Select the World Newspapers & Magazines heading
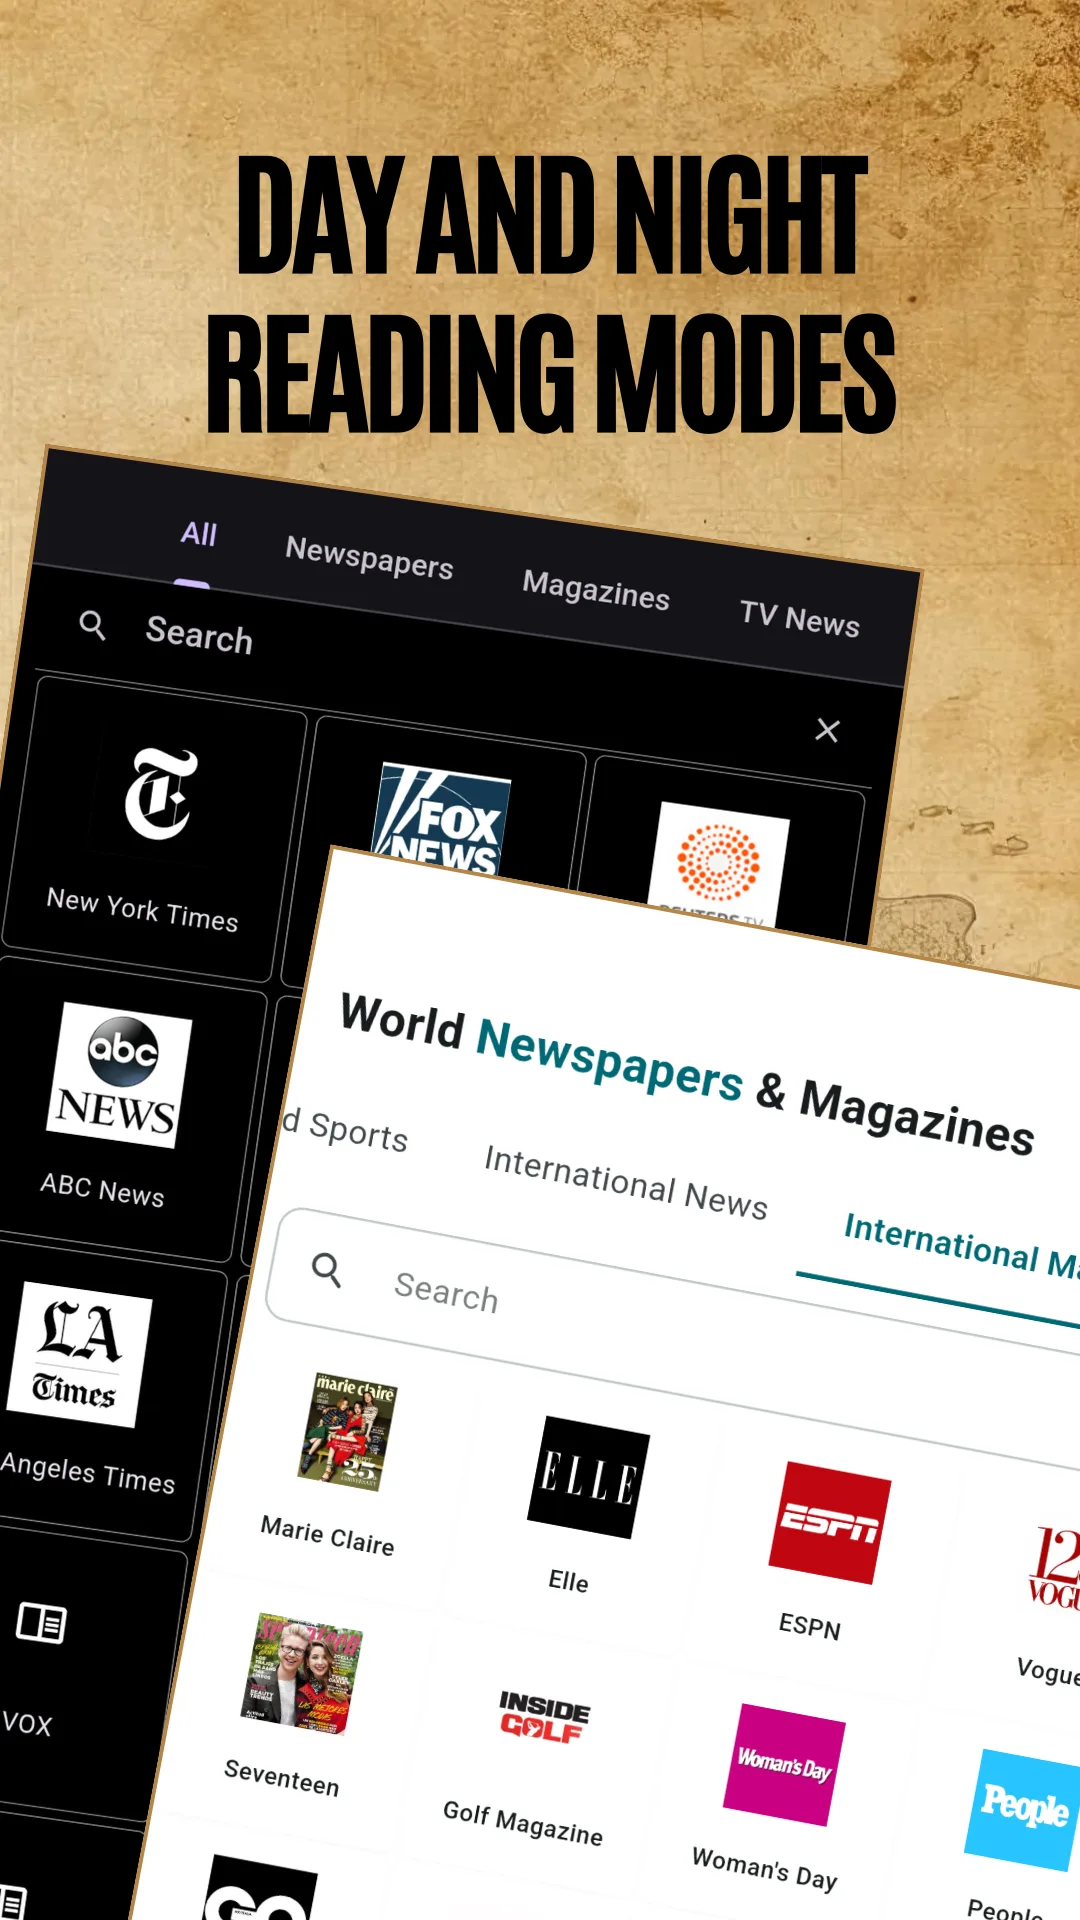Image resolution: width=1080 pixels, height=1920 pixels. (x=687, y=1074)
